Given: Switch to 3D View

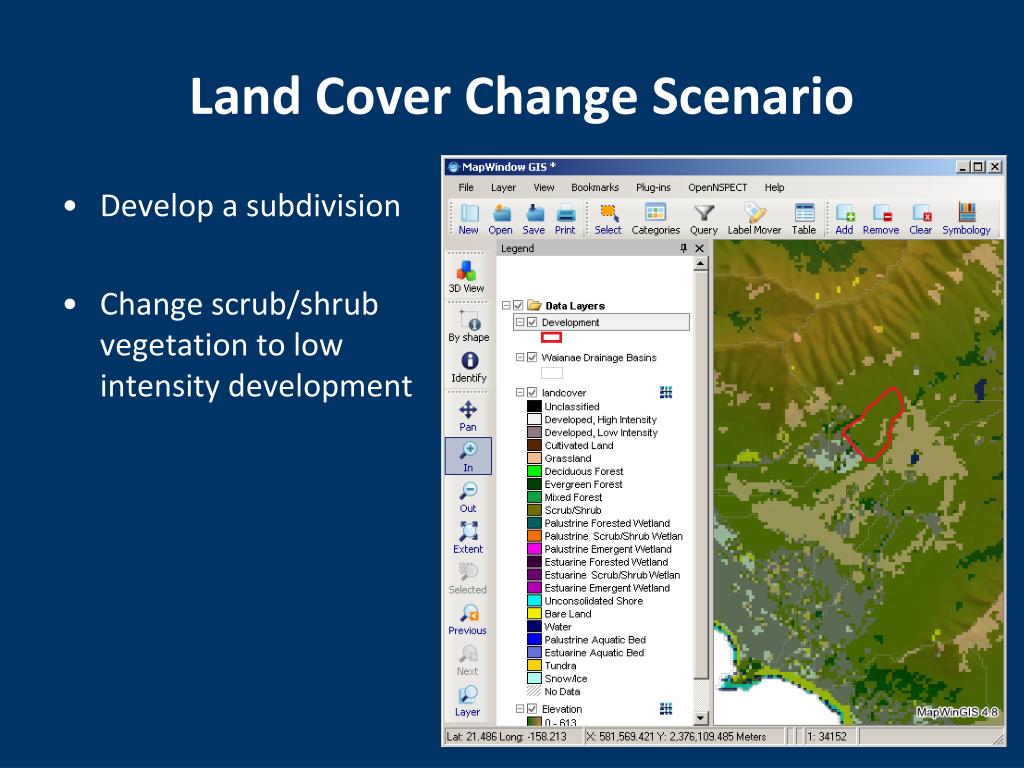Looking at the screenshot, I should click(466, 276).
